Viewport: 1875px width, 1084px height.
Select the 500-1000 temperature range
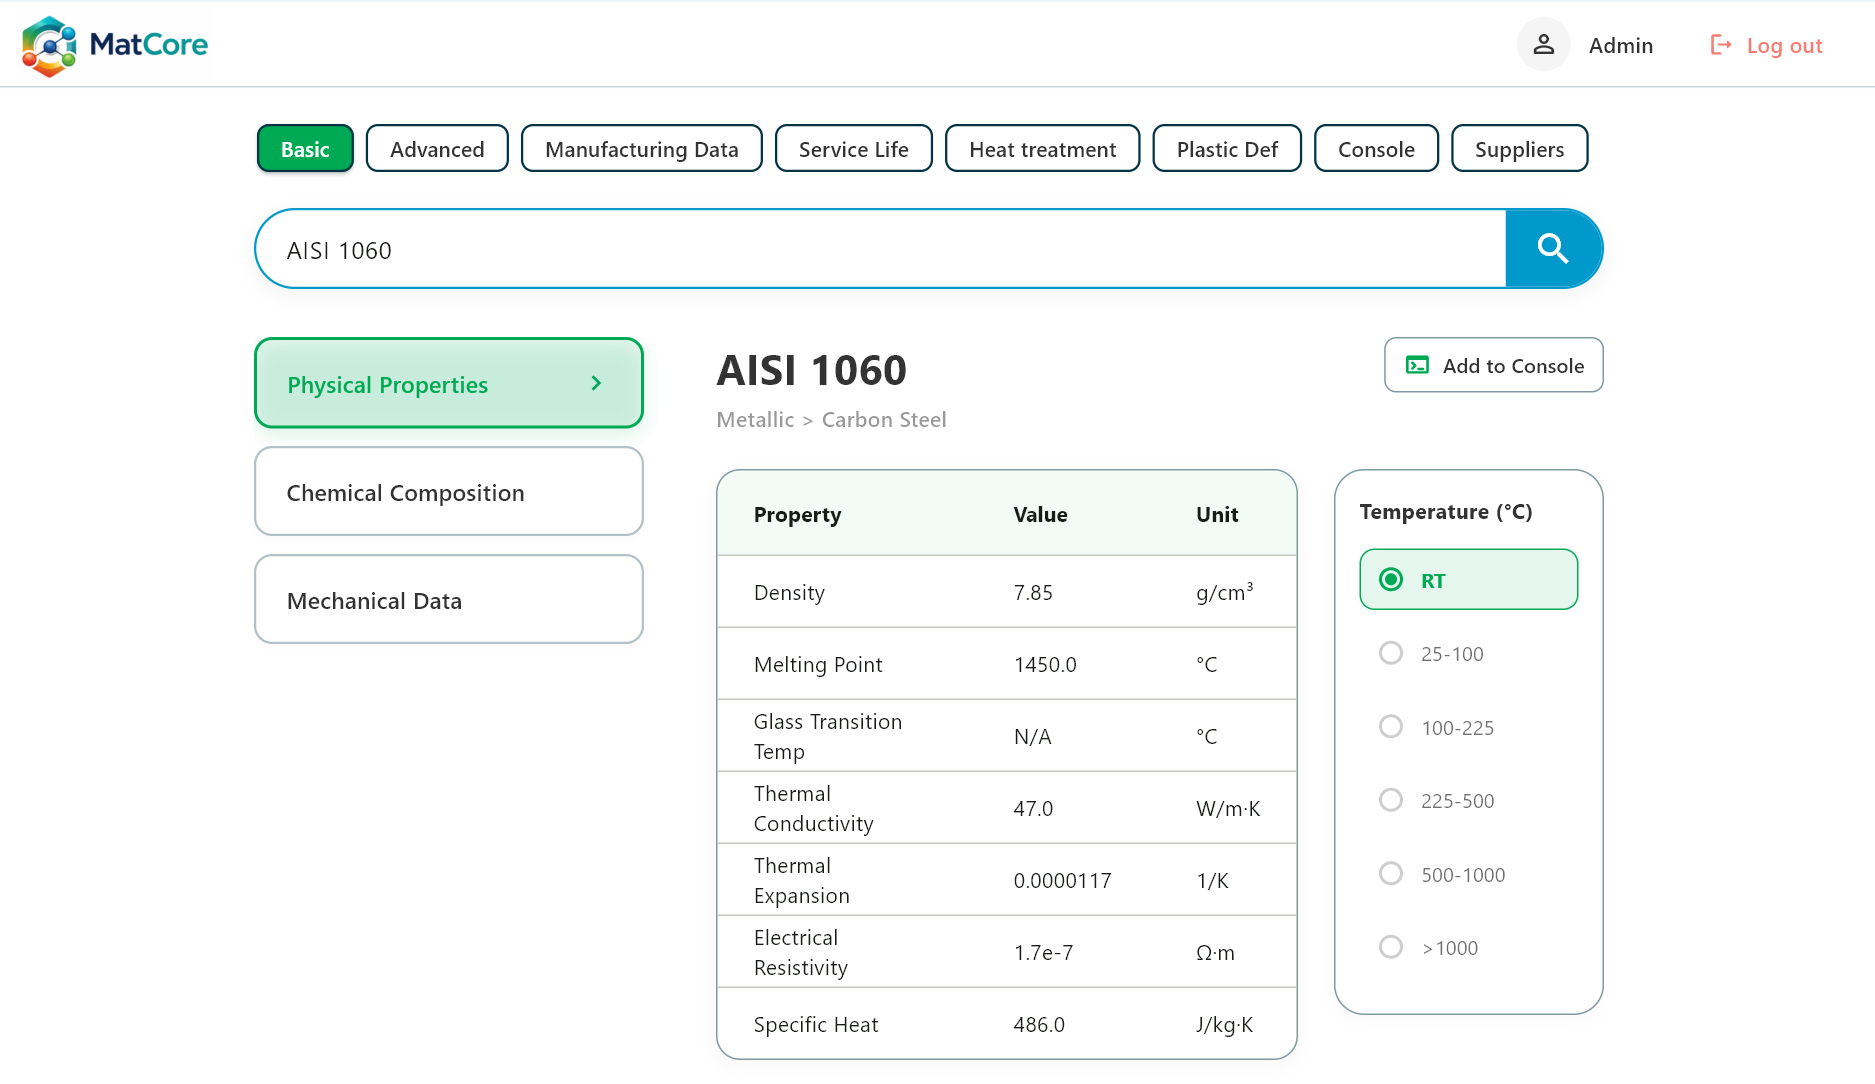(1391, 874)
